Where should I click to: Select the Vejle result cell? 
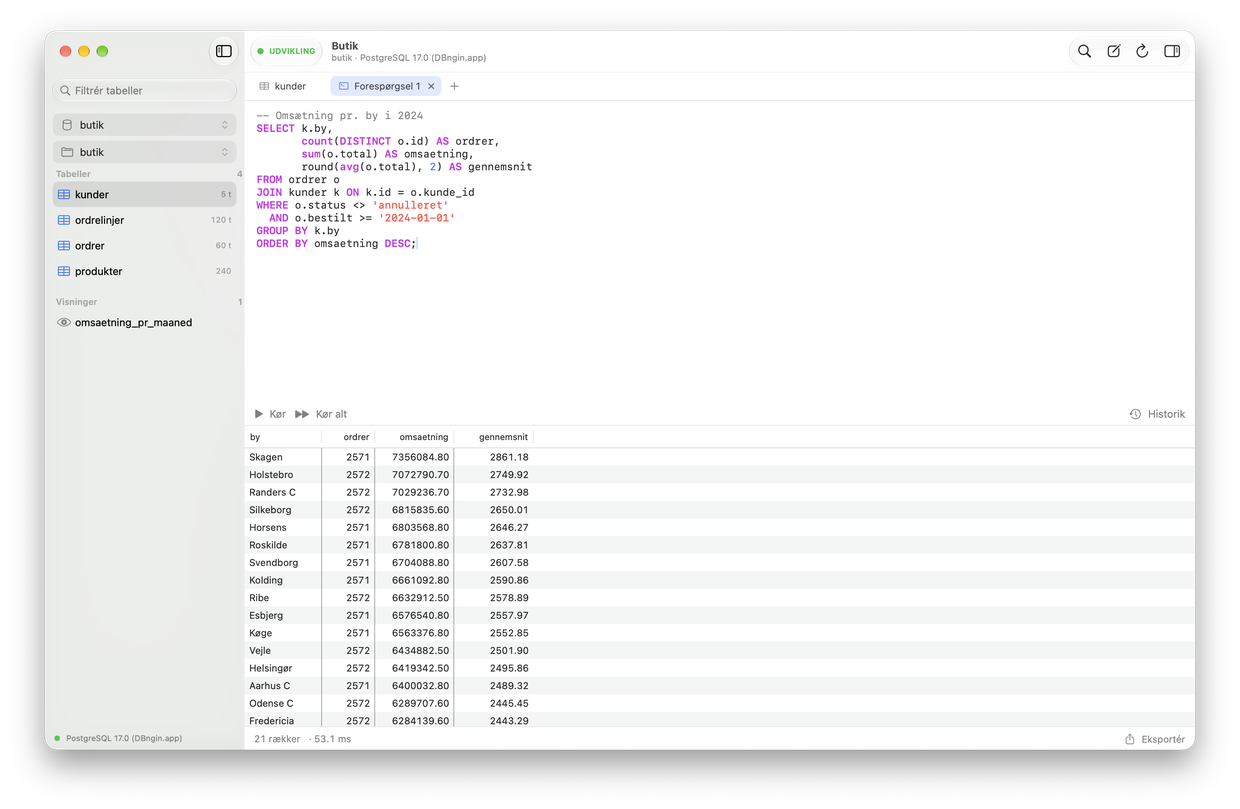coord(283,650)
